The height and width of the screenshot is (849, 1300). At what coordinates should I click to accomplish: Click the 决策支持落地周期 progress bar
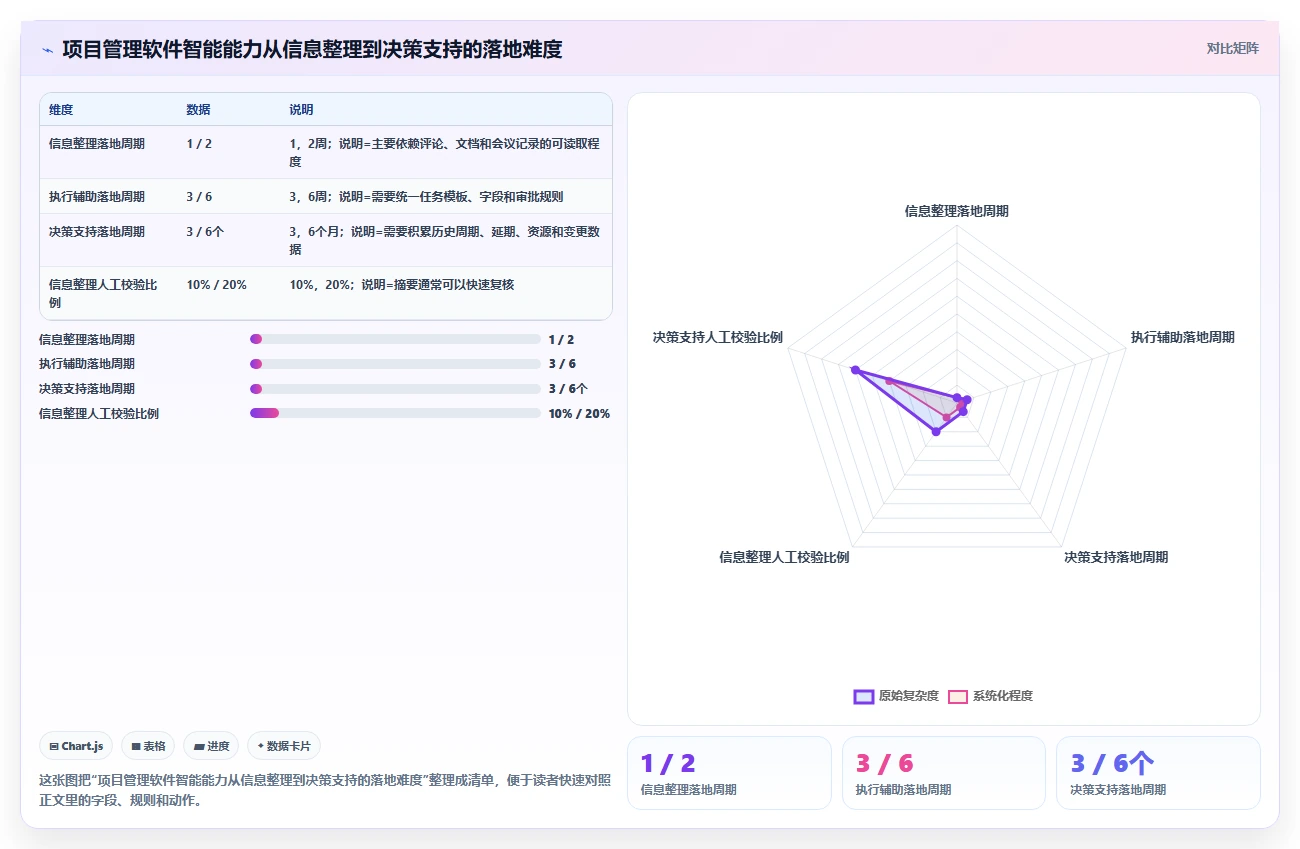tap(395, 389)
